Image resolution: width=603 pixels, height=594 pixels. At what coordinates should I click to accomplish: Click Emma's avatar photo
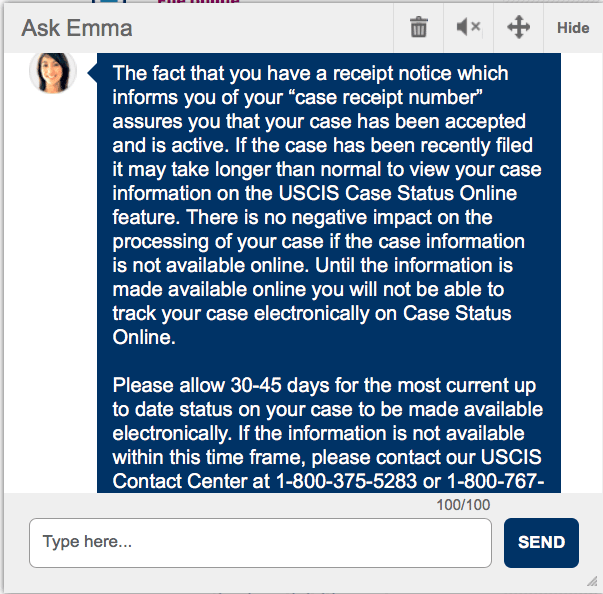(53, 72)
